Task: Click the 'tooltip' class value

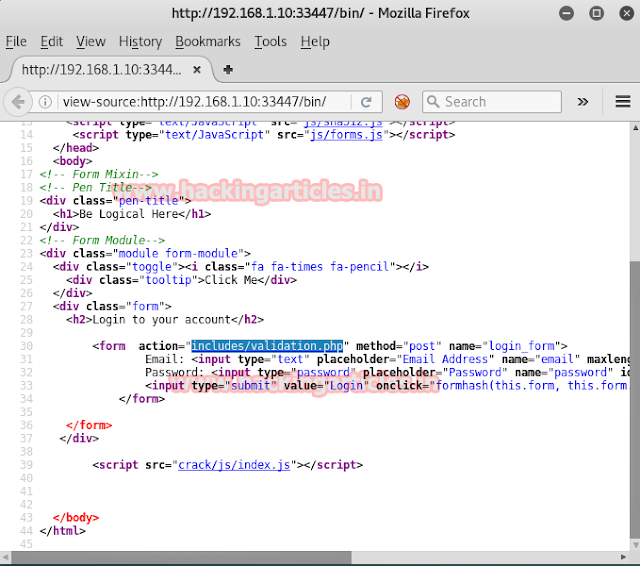Action: (x=168, y=280)
